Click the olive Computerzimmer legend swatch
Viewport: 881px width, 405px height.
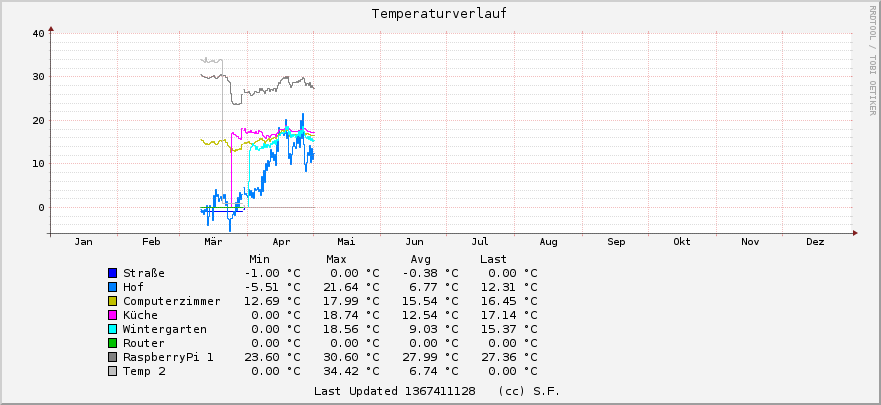click(x=113, y=301)
